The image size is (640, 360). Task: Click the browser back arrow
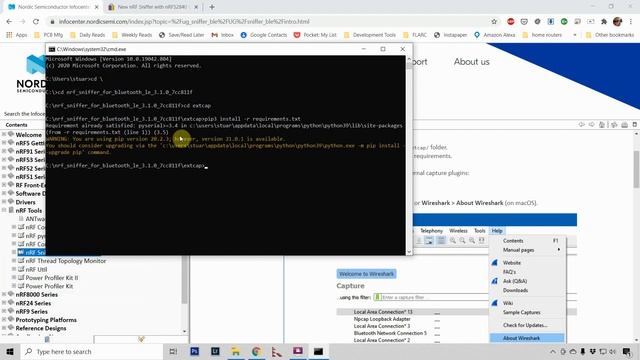coord(9,22)
